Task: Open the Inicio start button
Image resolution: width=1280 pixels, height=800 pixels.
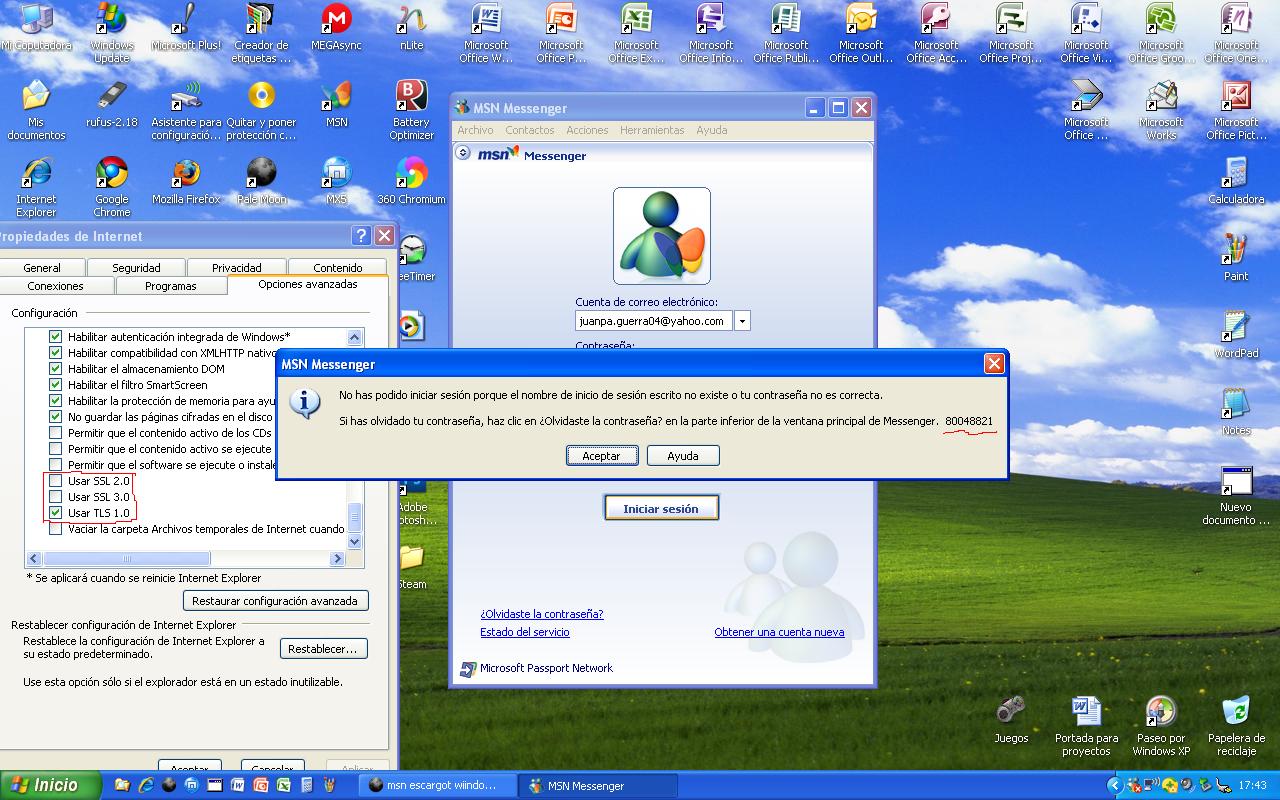Action: coord(50,785)
